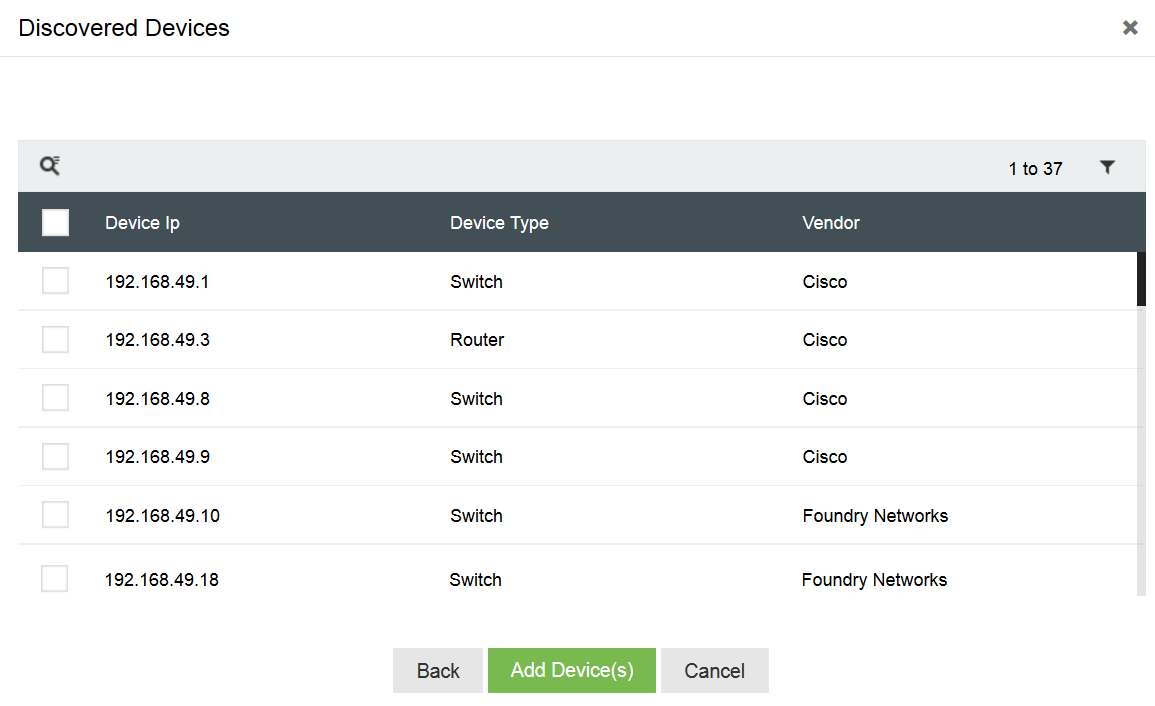Screen dimensions: 1155x706
Task: Check the box for 192.168.49.9
Action: (x=55, y=457)
